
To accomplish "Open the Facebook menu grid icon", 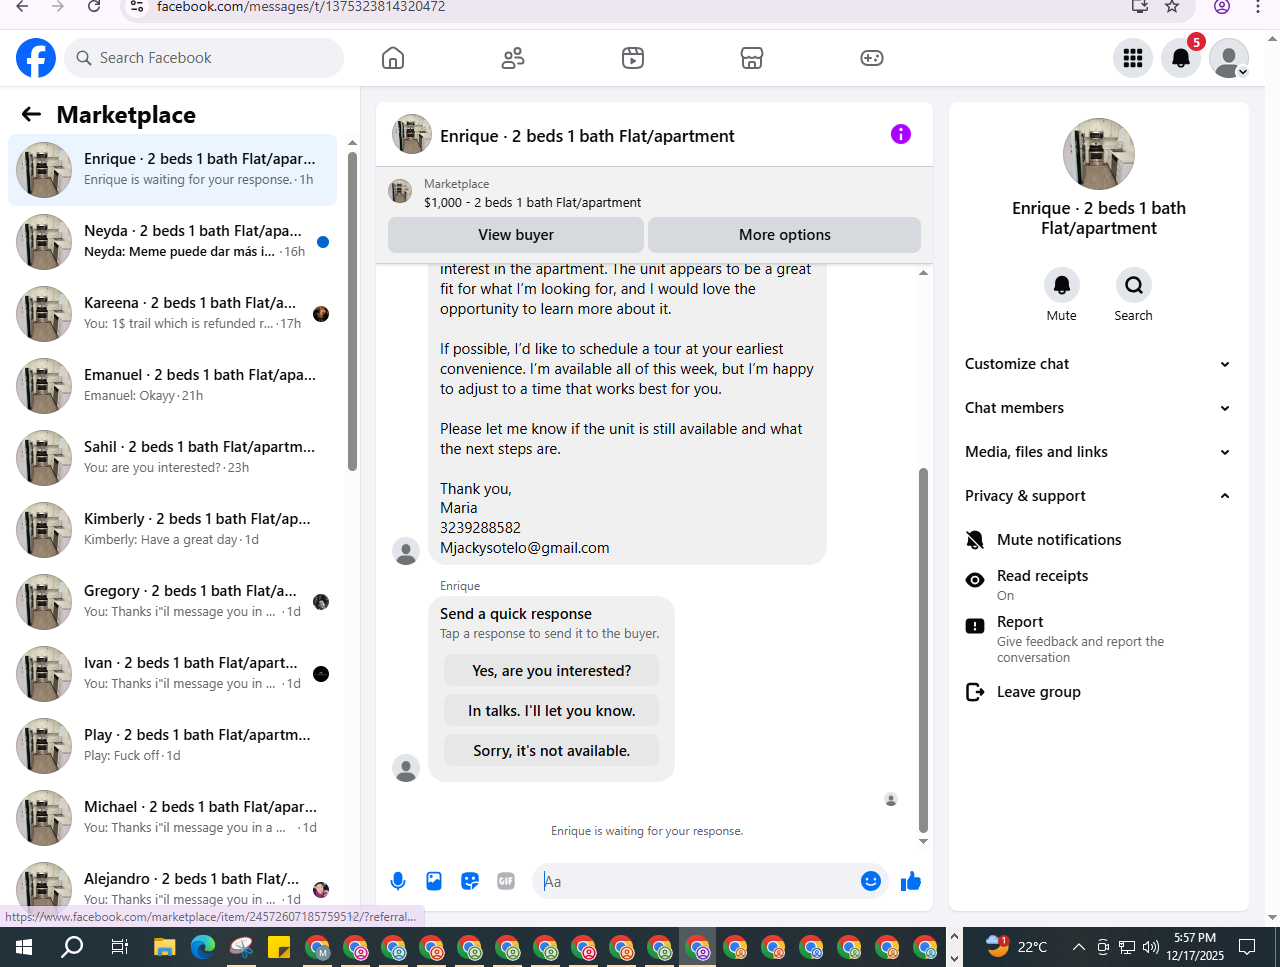I will click(x=1133, y=58).
